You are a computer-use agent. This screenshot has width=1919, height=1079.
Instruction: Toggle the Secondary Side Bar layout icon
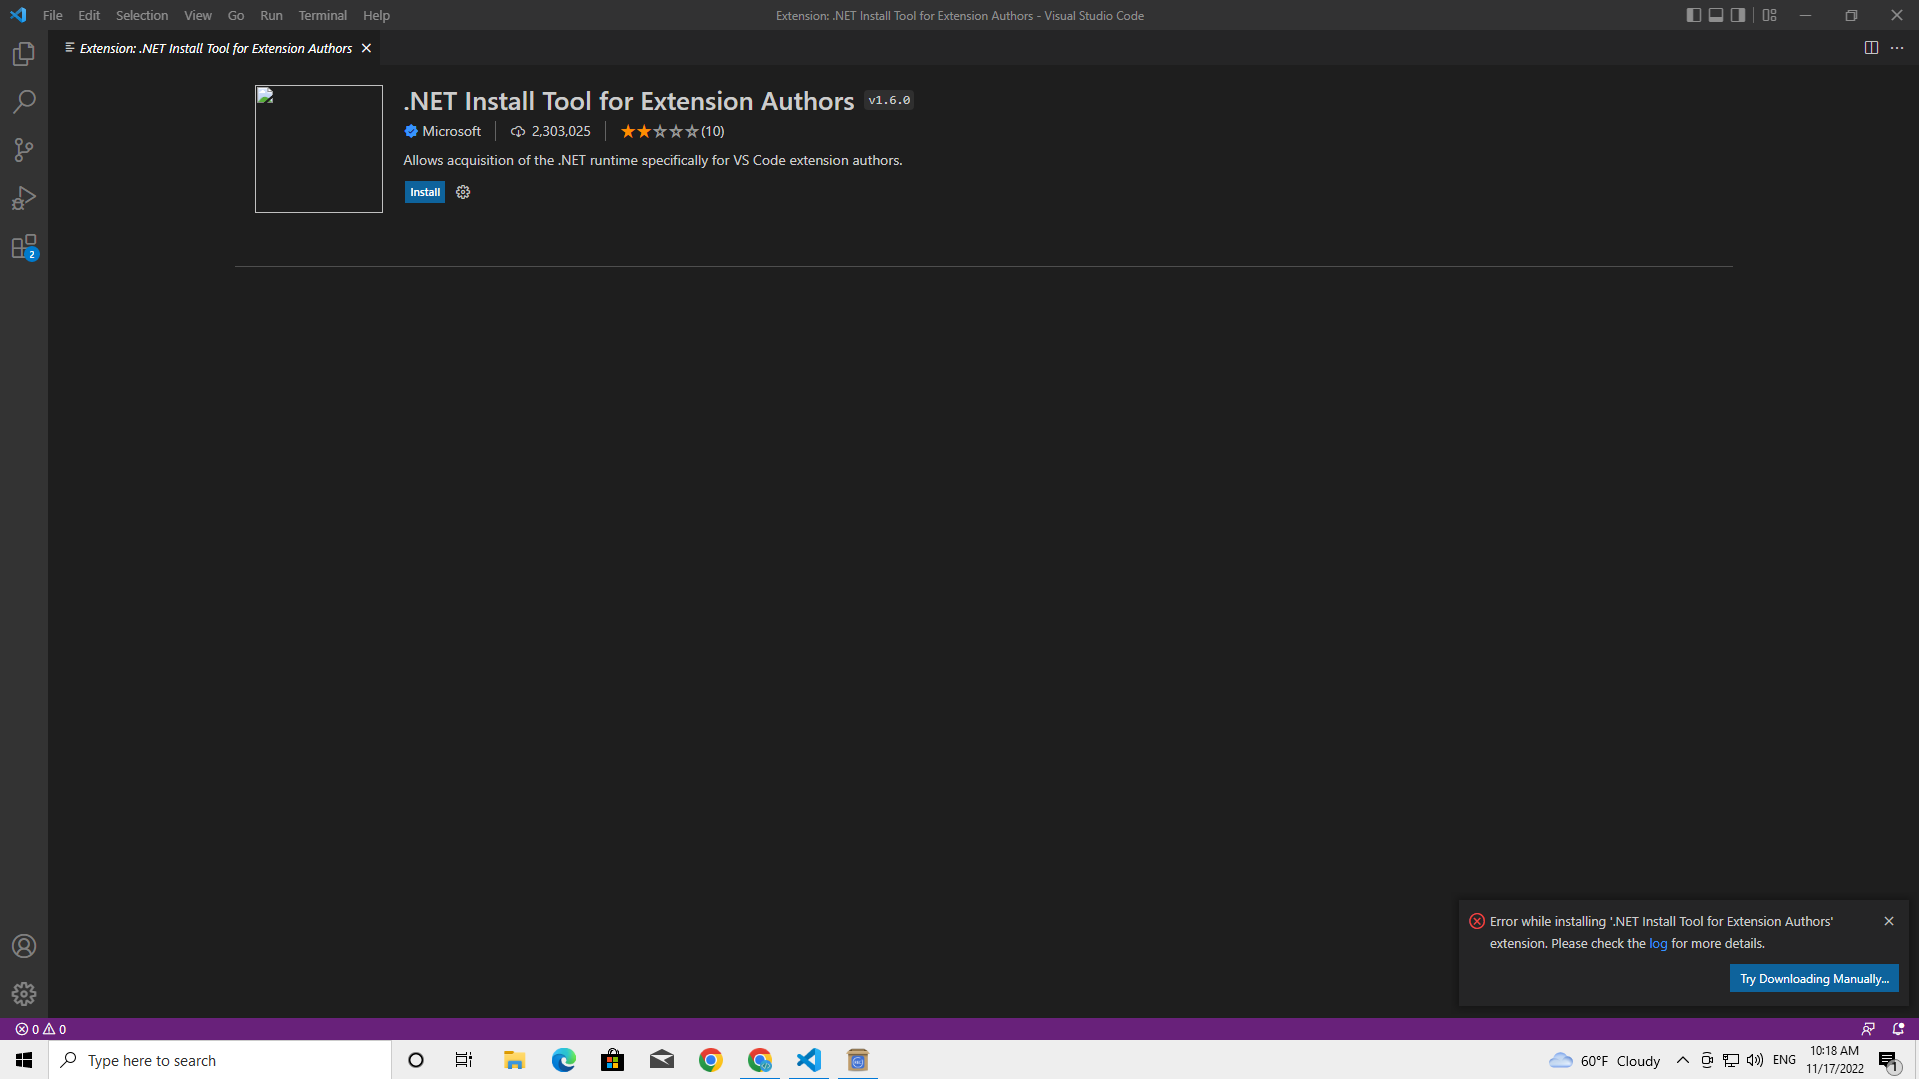click(x=1738, y=15)
